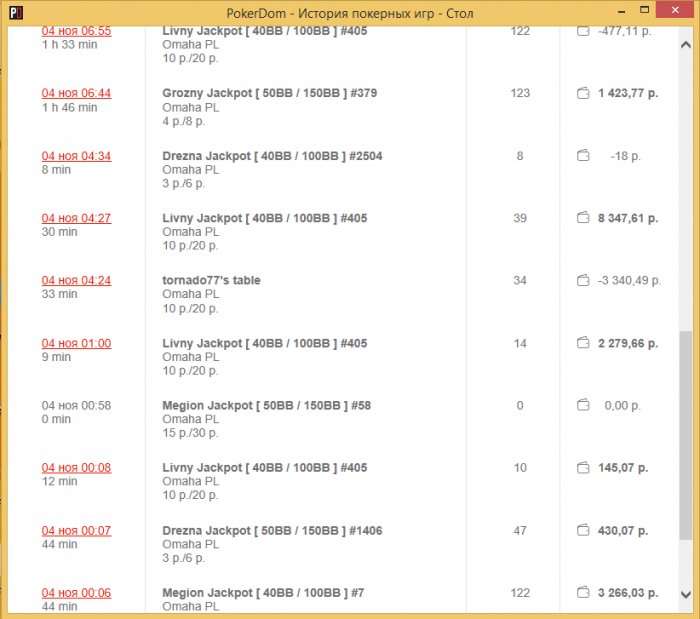Select tornado77's table entry
The height and width of the screenshot is (619, 700).
click(x=211, y=280)
